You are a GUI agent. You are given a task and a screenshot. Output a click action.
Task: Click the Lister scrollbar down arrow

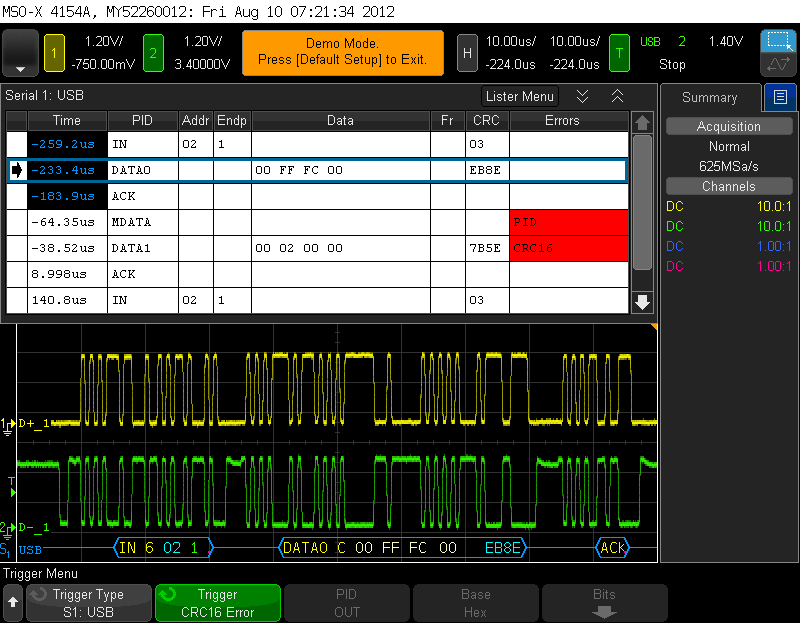(641, 301)
